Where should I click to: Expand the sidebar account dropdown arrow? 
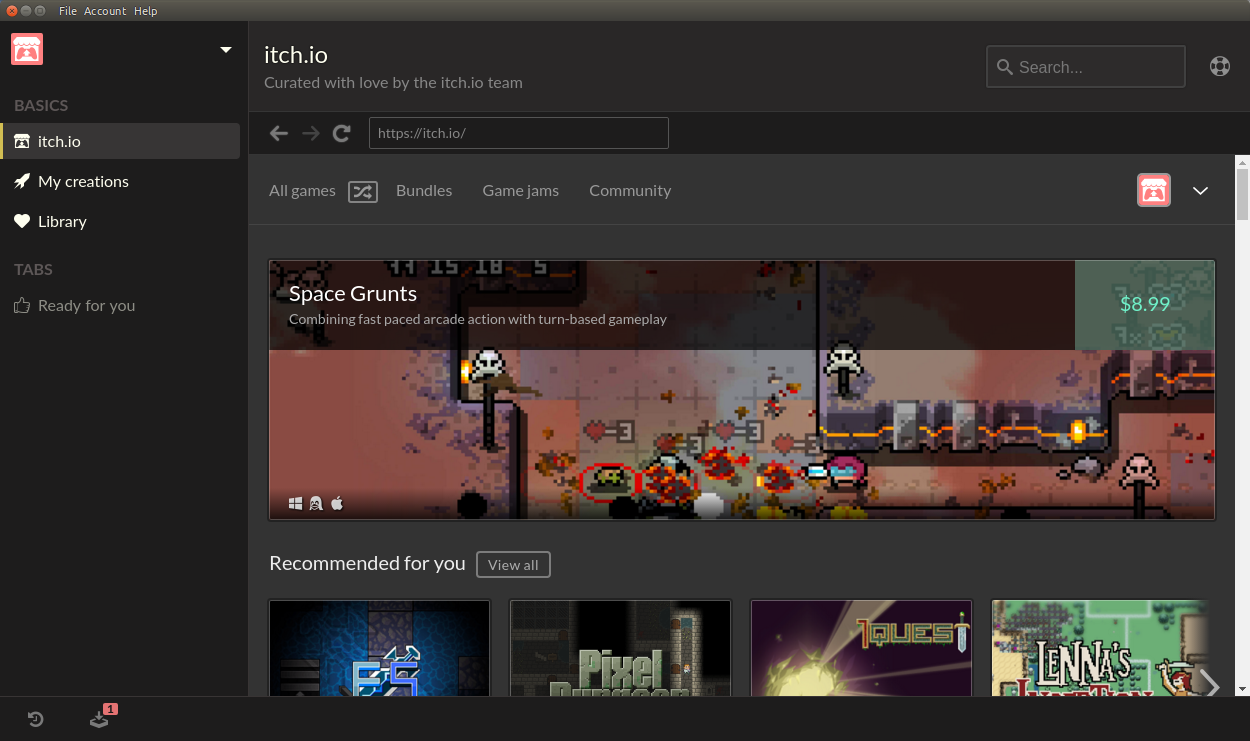226,50
